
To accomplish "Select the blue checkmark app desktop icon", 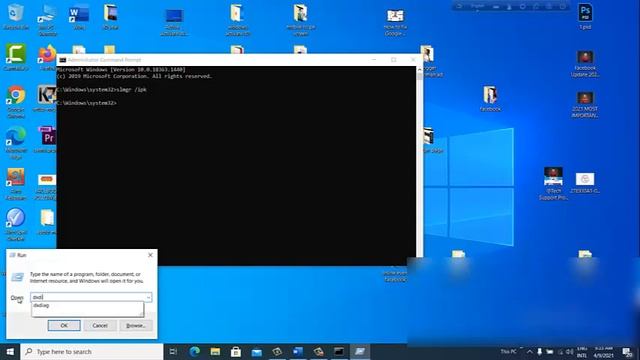I will (16, 224).
